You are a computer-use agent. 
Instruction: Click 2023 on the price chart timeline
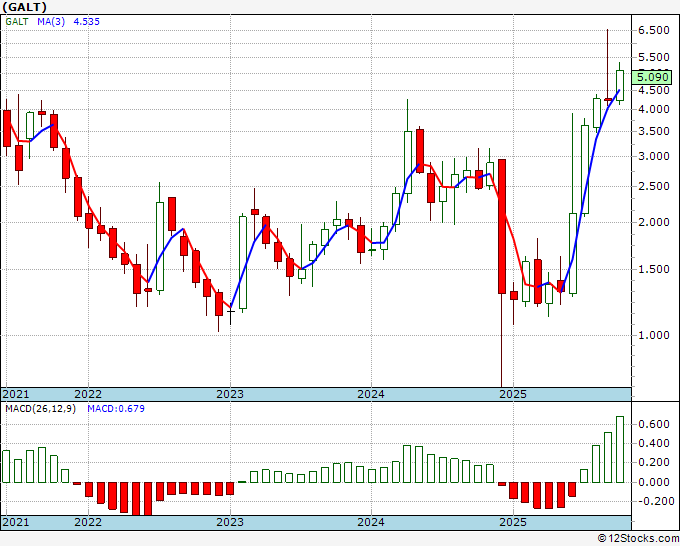click(230, 394)
